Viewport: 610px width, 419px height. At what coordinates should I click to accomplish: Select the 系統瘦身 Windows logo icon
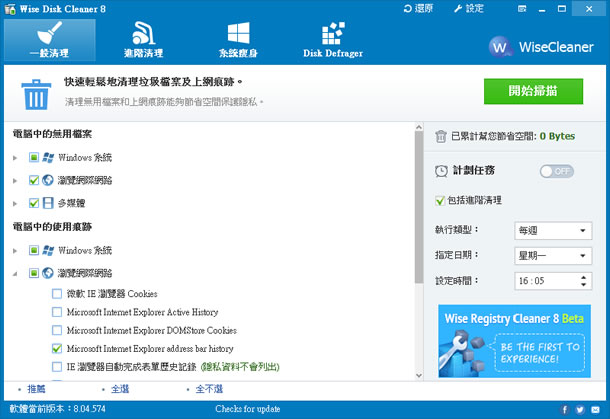click(x=238, y=33)
